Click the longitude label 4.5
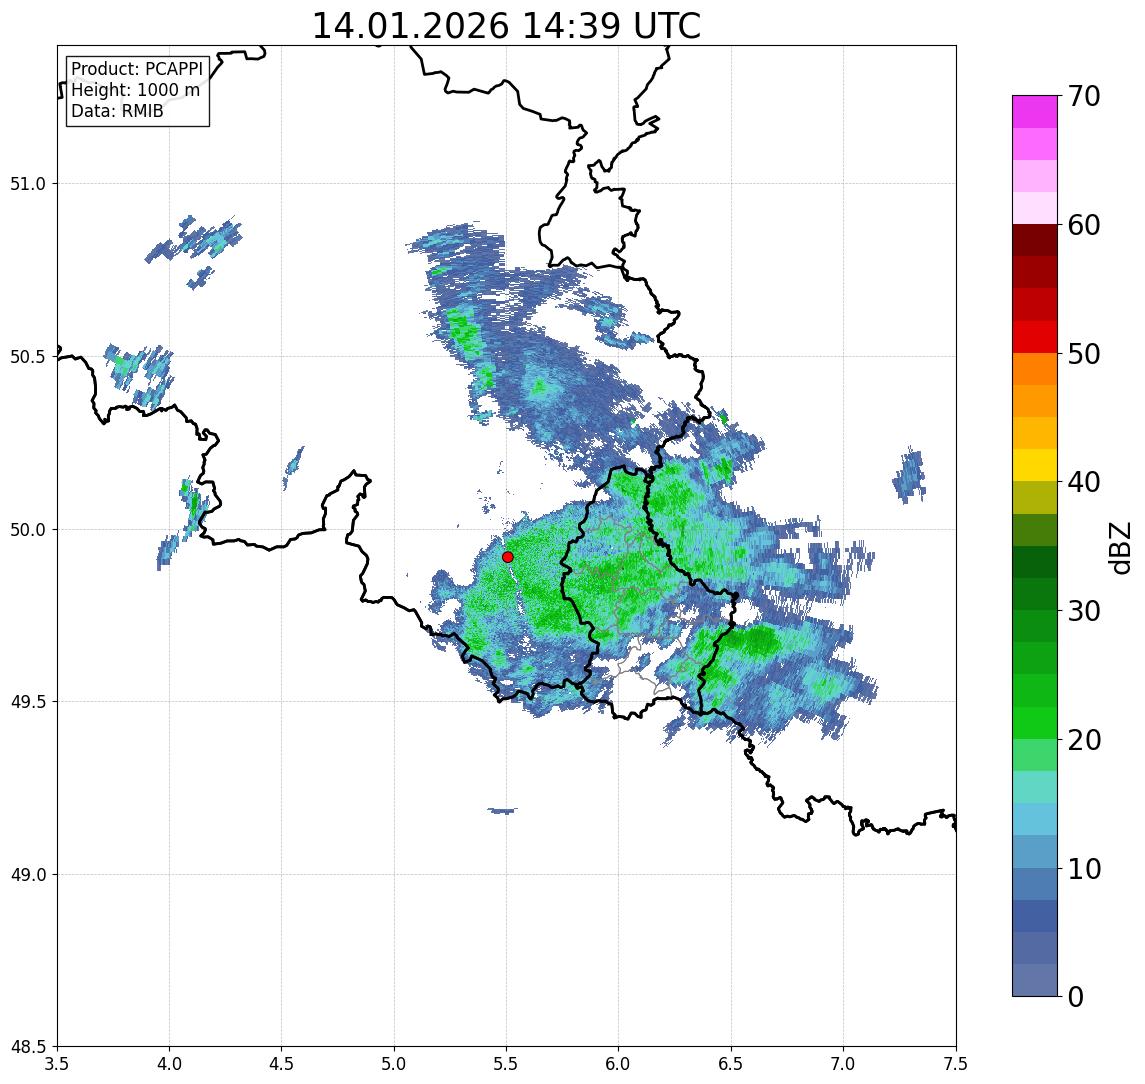The width and height of the screenshot is (1145, 1084). coord(282,1064)
